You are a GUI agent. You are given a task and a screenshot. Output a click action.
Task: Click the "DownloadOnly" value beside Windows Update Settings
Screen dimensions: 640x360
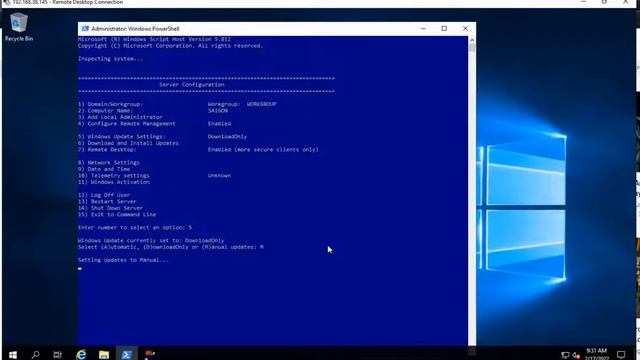pyautogui.click(x=227, y=137)
